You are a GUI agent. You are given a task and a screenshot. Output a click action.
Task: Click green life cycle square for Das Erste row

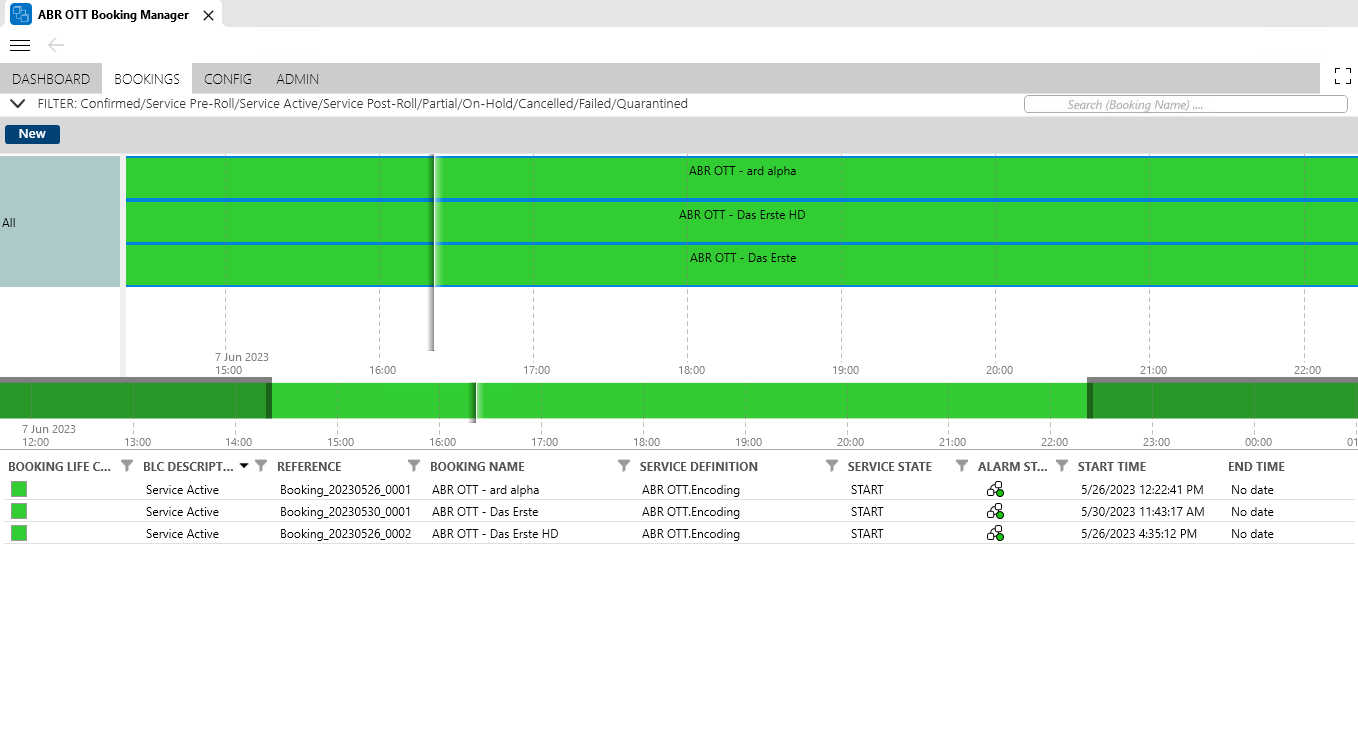point(19,511)
